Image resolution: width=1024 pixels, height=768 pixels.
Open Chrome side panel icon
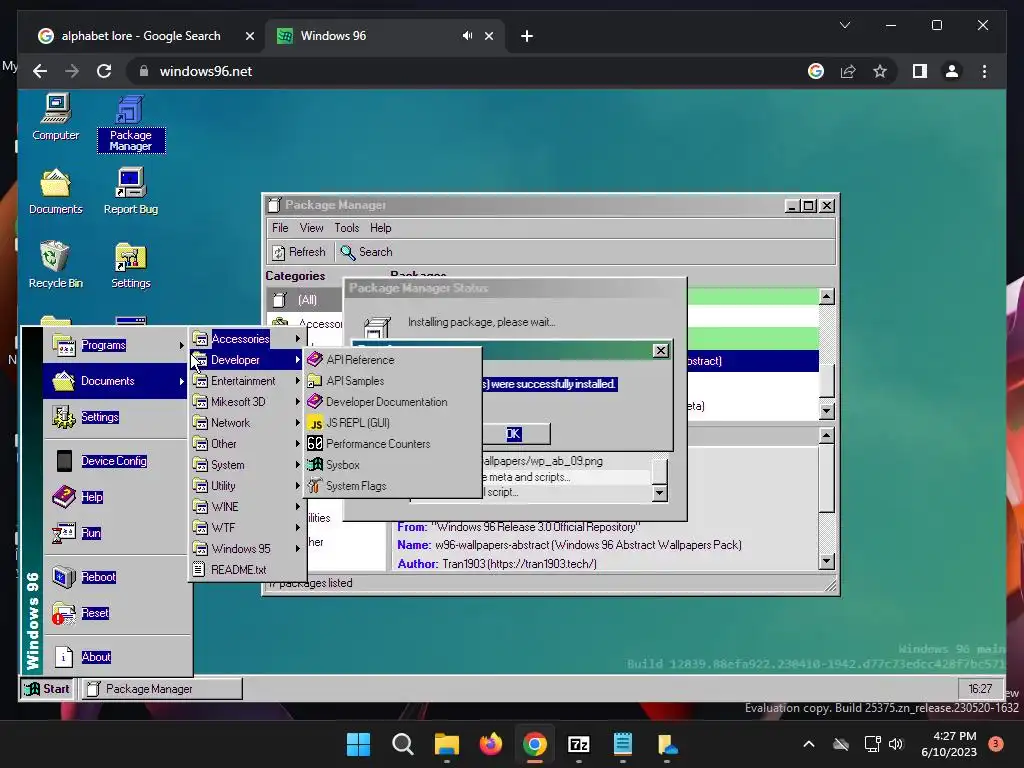click(920, 71)
